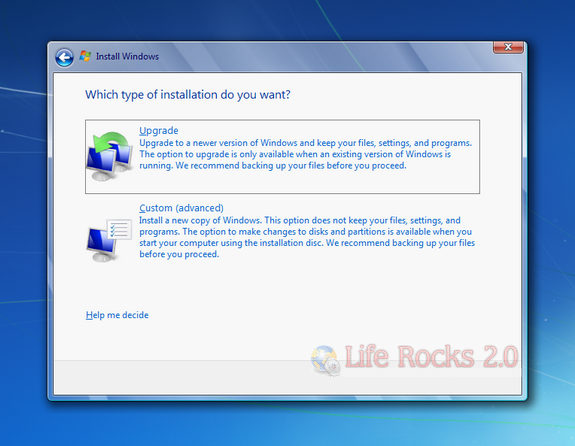Click 'Which type of installation do you want?' heading

coord(188,95)
